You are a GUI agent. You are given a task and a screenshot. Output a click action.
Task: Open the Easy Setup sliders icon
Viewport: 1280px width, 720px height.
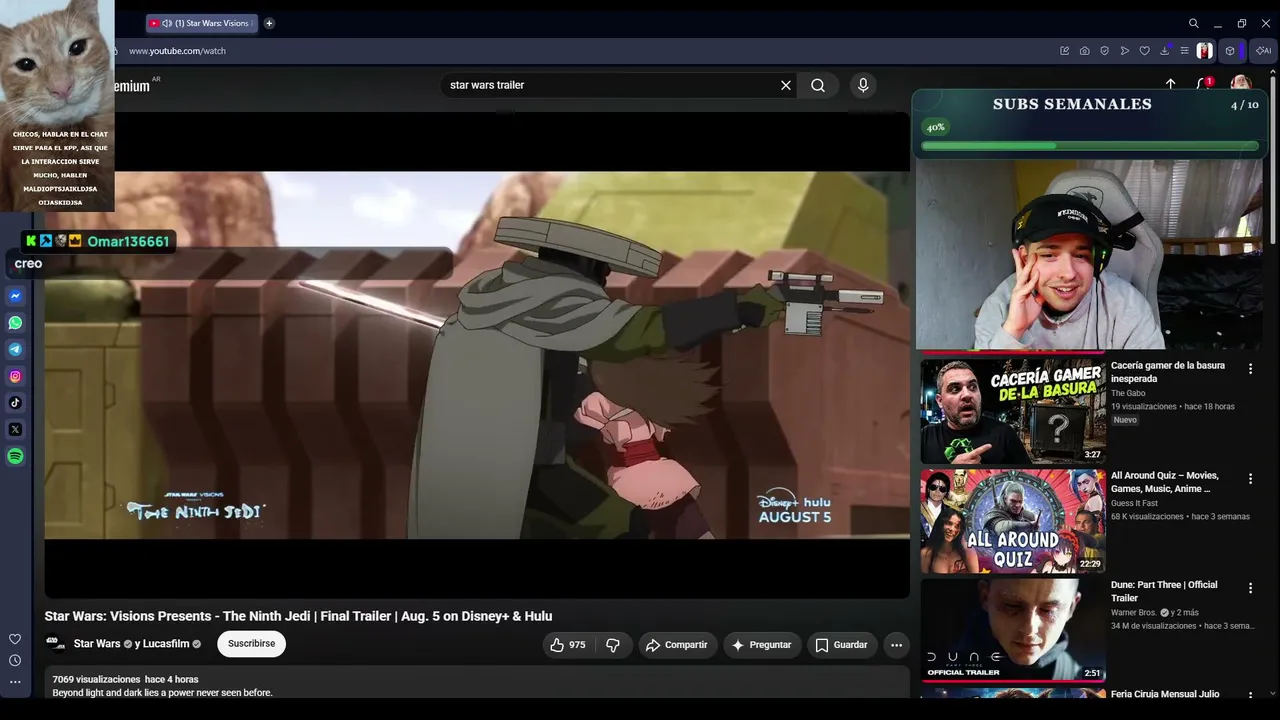(x=1185, y=51)
